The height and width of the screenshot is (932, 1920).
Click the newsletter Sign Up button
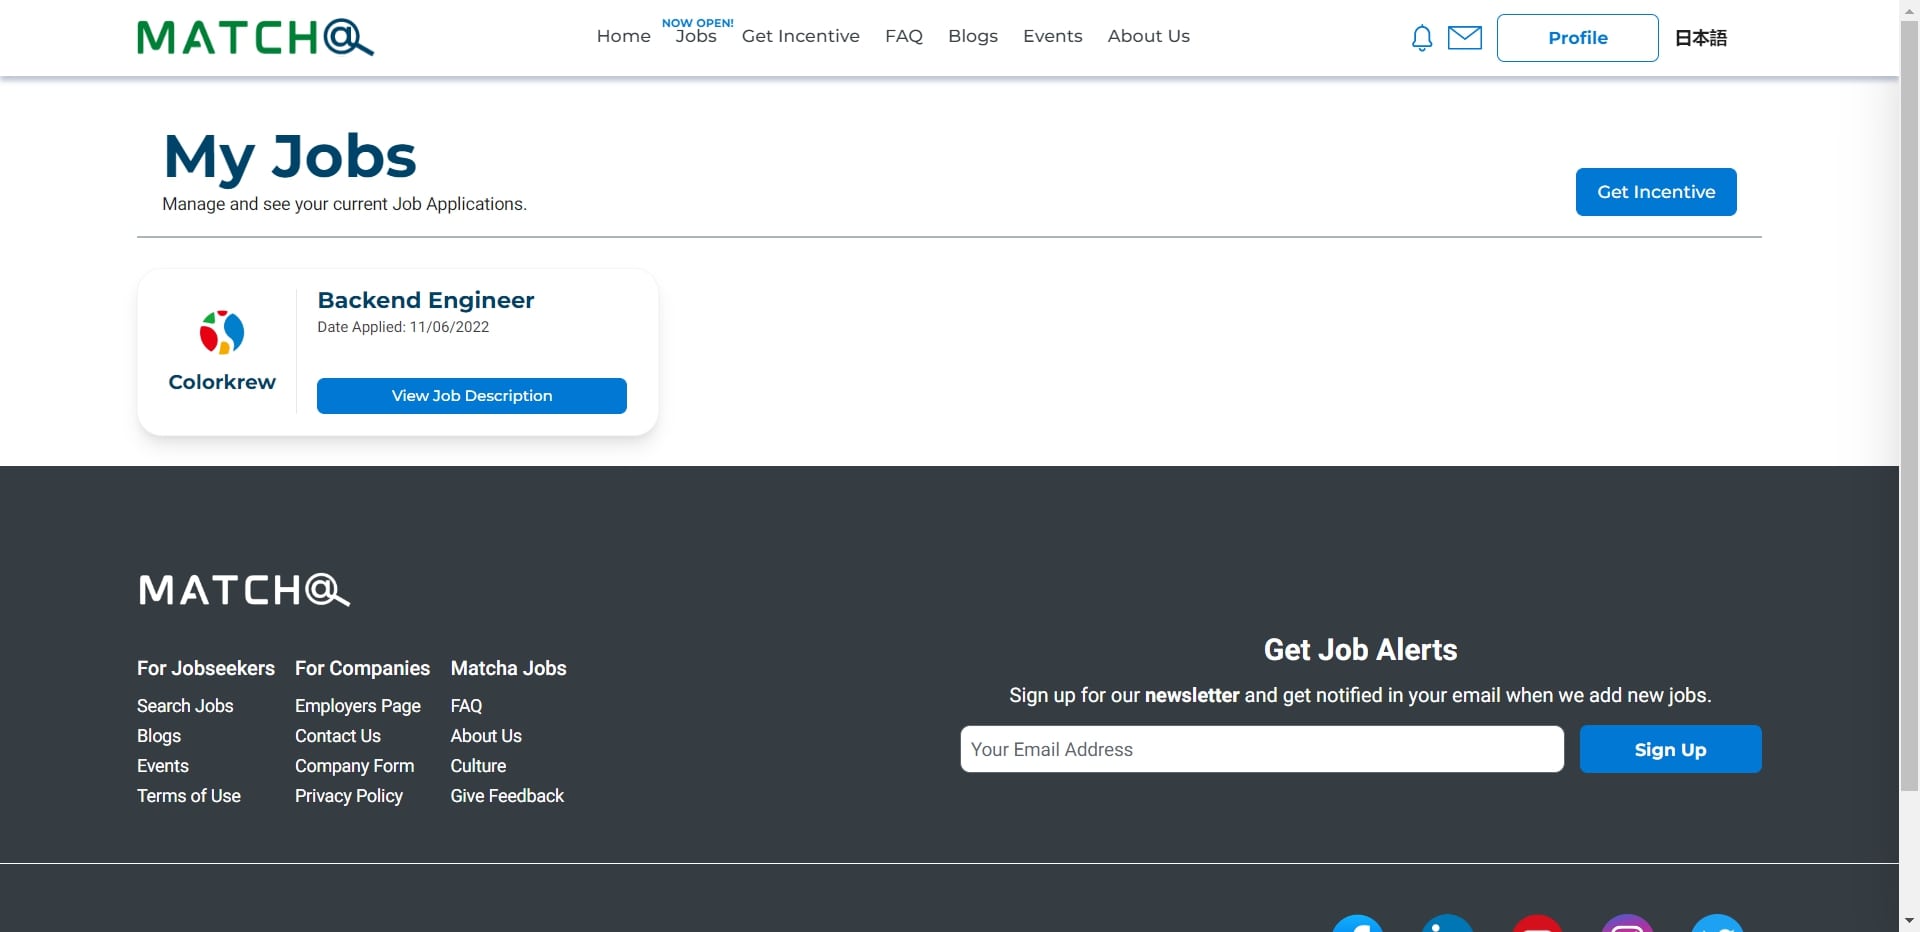point(1670,749)
